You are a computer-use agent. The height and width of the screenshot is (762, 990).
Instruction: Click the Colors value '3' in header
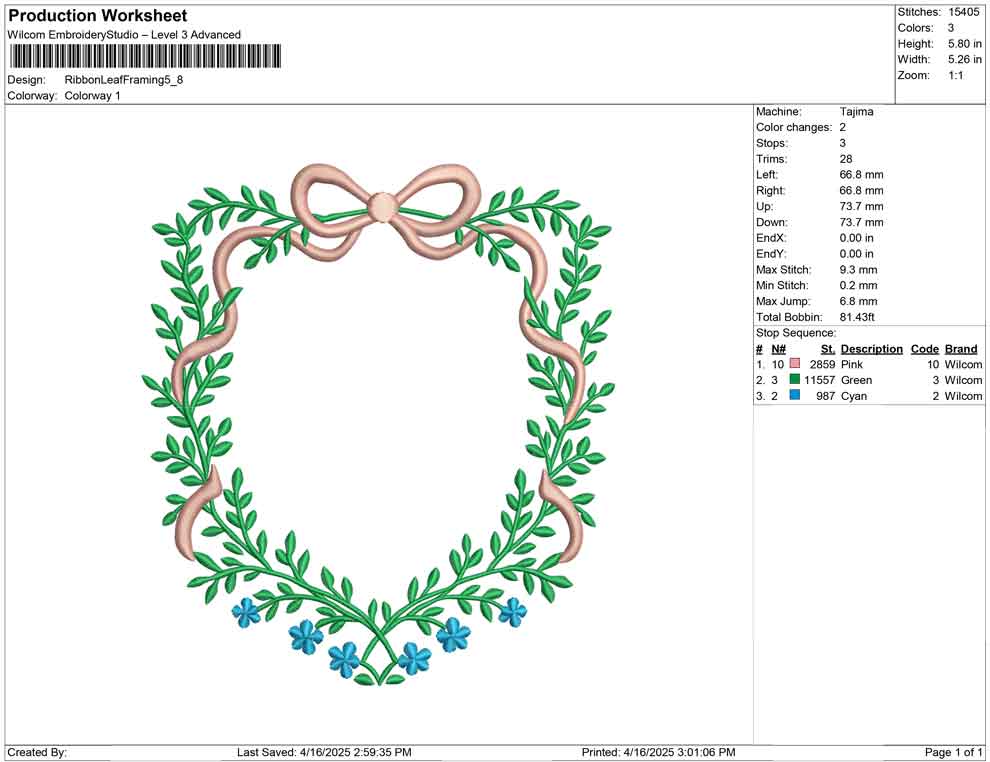(951, 28)
